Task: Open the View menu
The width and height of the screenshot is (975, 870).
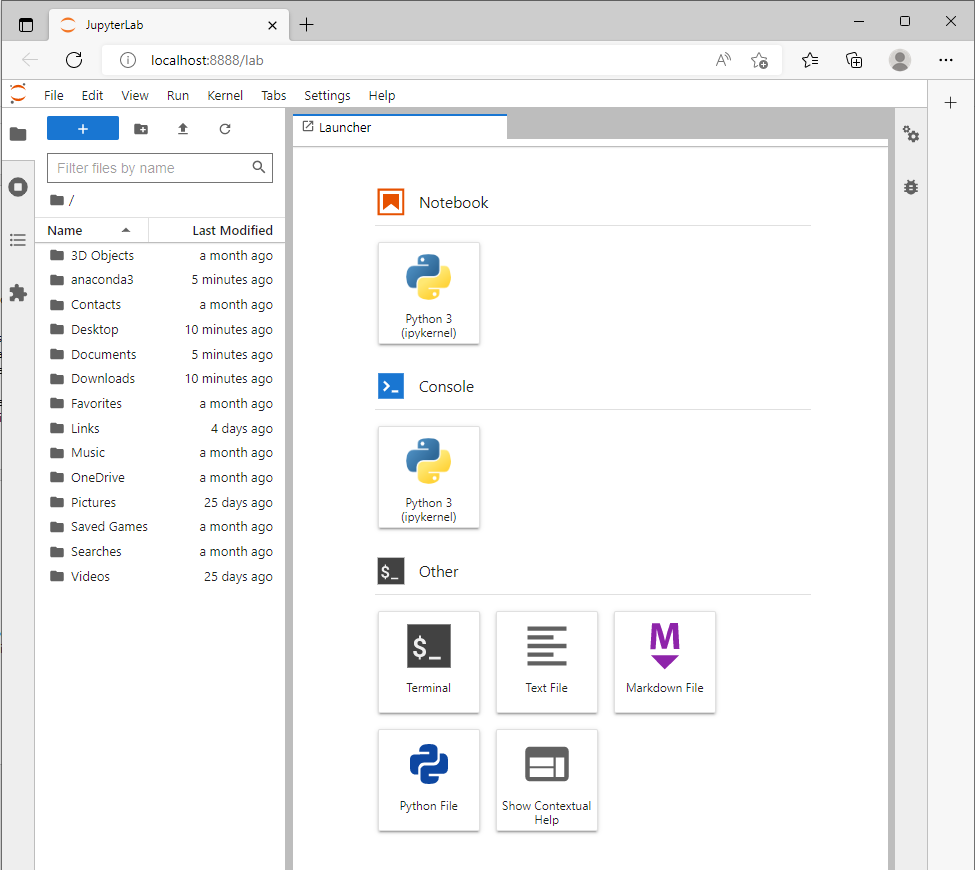Action: point(135,95)
